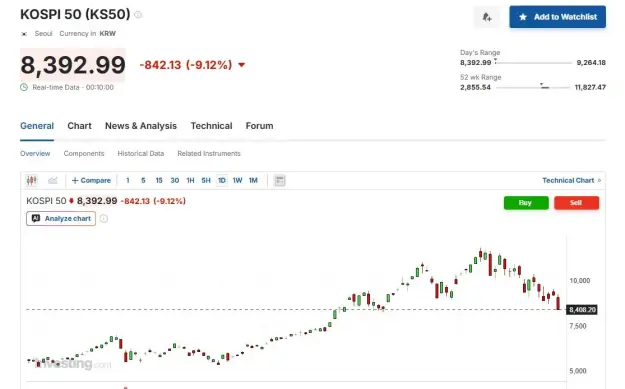625x389 pixels.
Task: Switch to area chart type icon
Action: (53, 181)
